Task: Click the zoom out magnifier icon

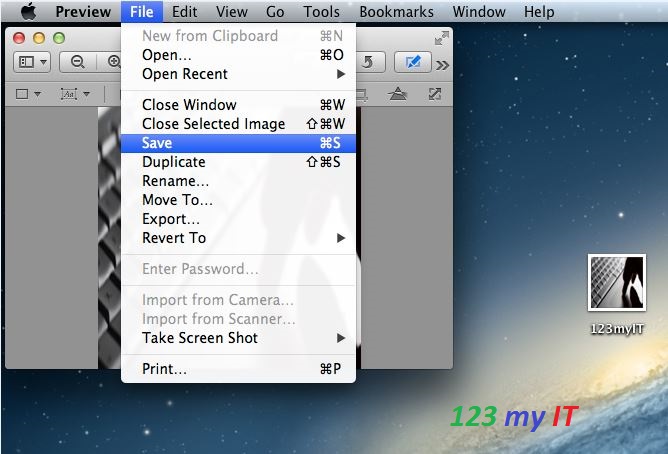Action: (77, 62)
